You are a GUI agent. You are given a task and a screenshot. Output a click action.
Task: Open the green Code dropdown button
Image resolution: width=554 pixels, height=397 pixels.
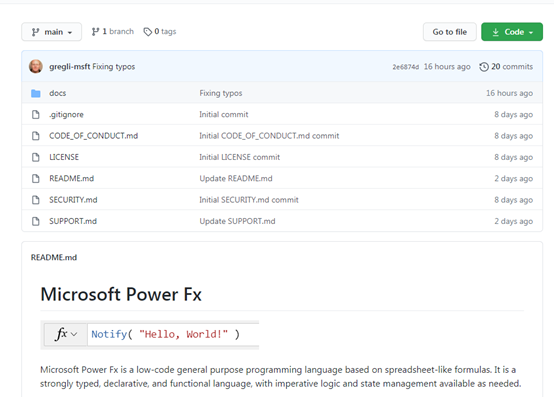(x=512, y=32)
